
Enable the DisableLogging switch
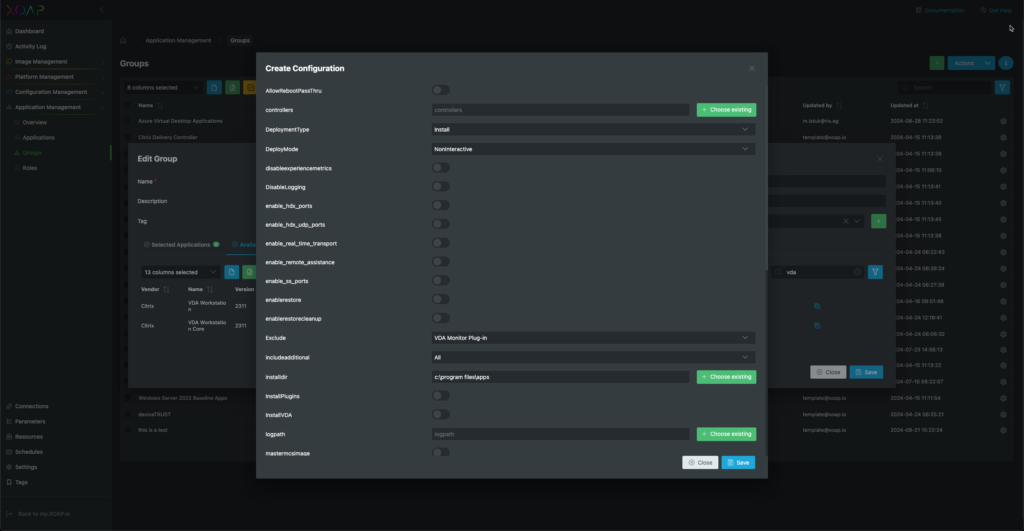pos(441,187)
